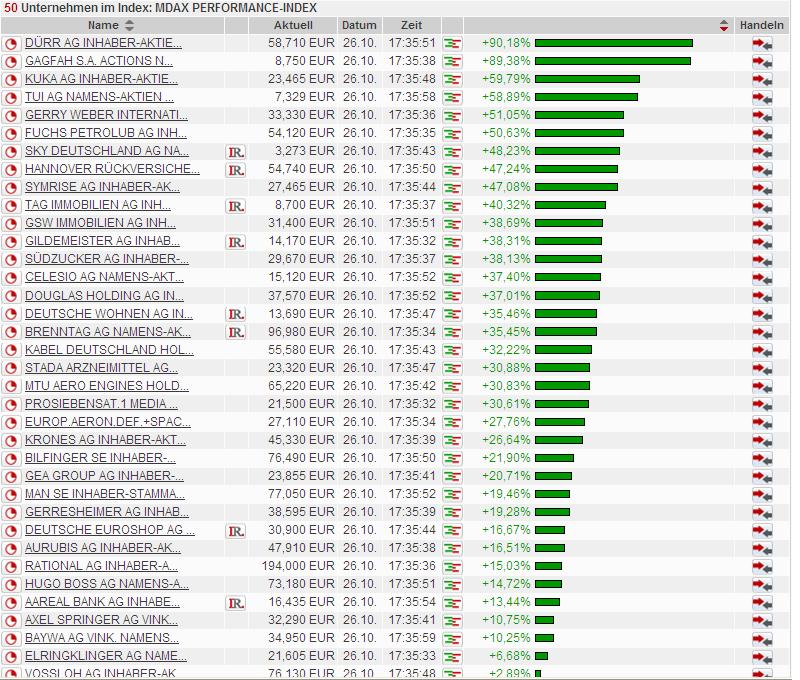Screen dimensions: 800x680
Task: Click the trade arrows icon for SÜDZUCKER AG
Action: (x=762, y=260)
